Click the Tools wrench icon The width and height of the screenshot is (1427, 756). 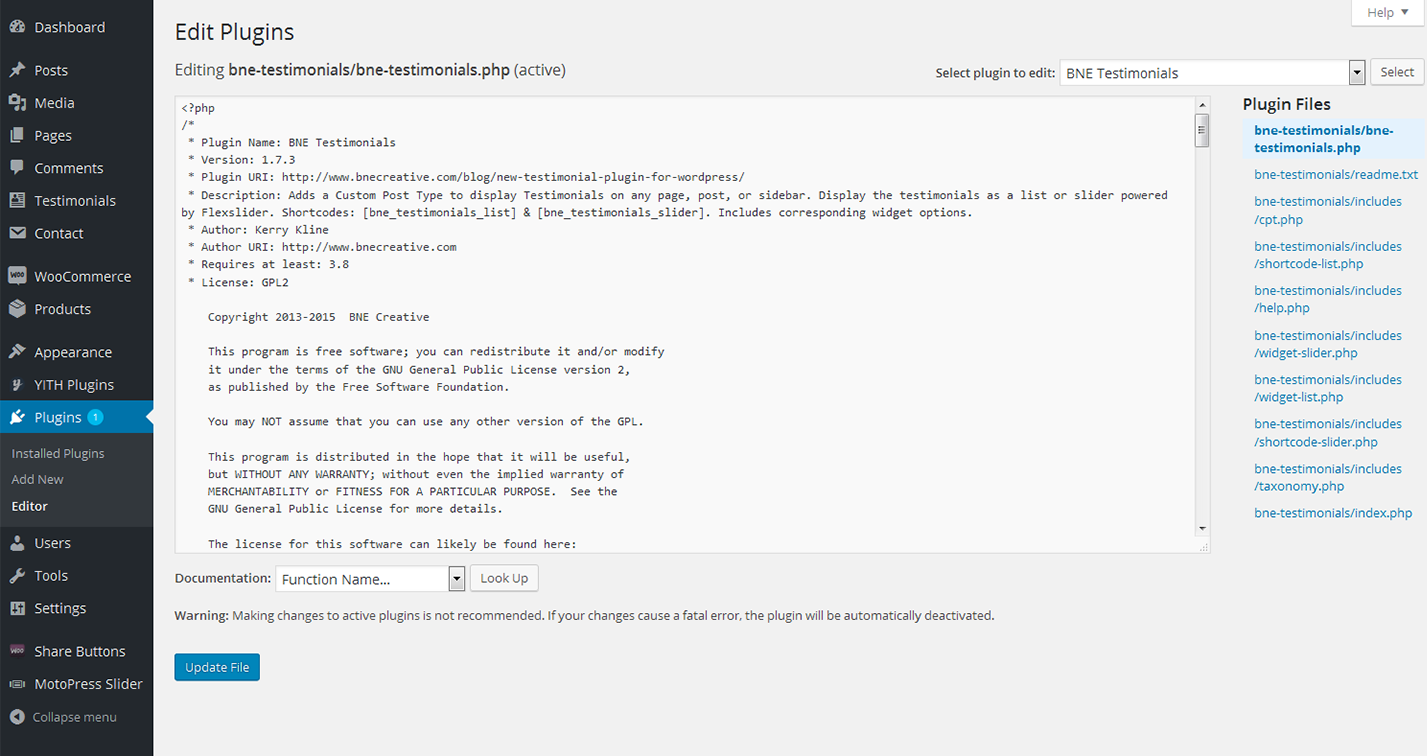[17, 576]
